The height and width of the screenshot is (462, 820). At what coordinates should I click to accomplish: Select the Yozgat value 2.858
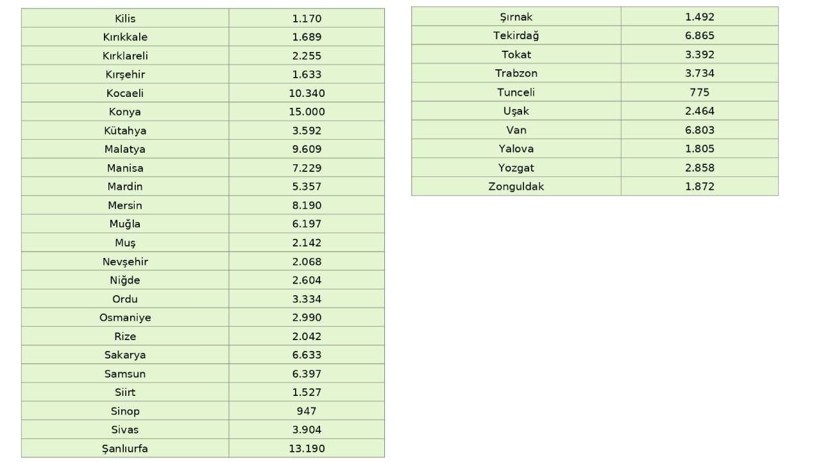click(x=699, y=168)
